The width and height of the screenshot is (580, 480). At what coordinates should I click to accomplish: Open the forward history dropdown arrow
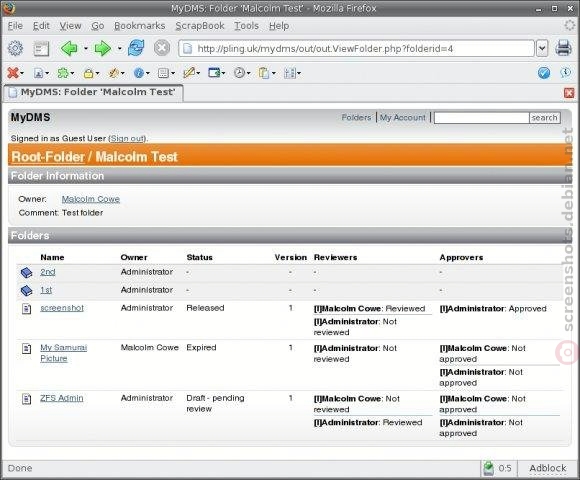(x=119, y=48)
